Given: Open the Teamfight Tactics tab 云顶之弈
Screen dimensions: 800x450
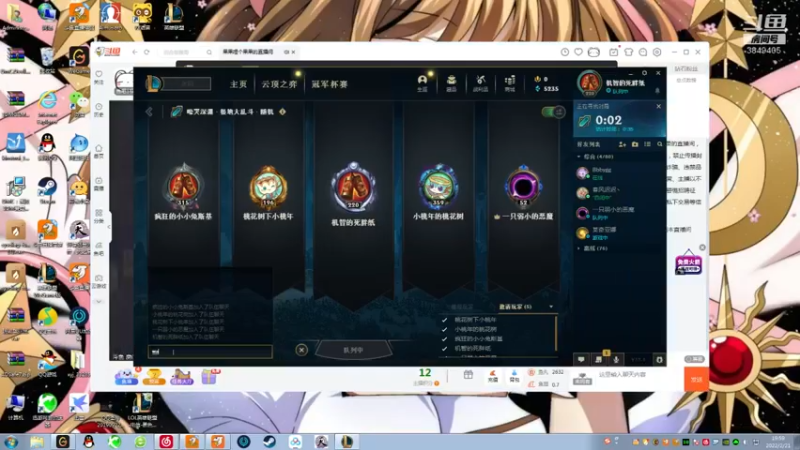Looking at the screenshot, I should coord(279,84).
